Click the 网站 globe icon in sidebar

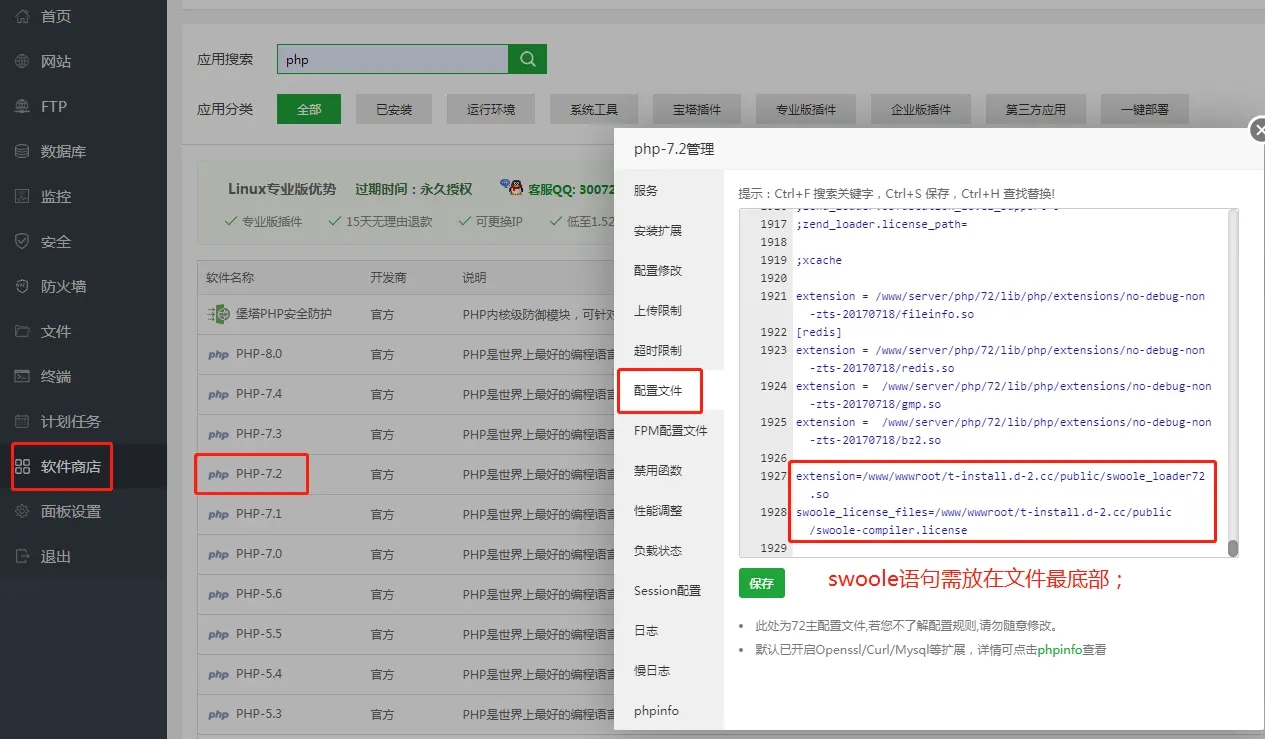22,61
